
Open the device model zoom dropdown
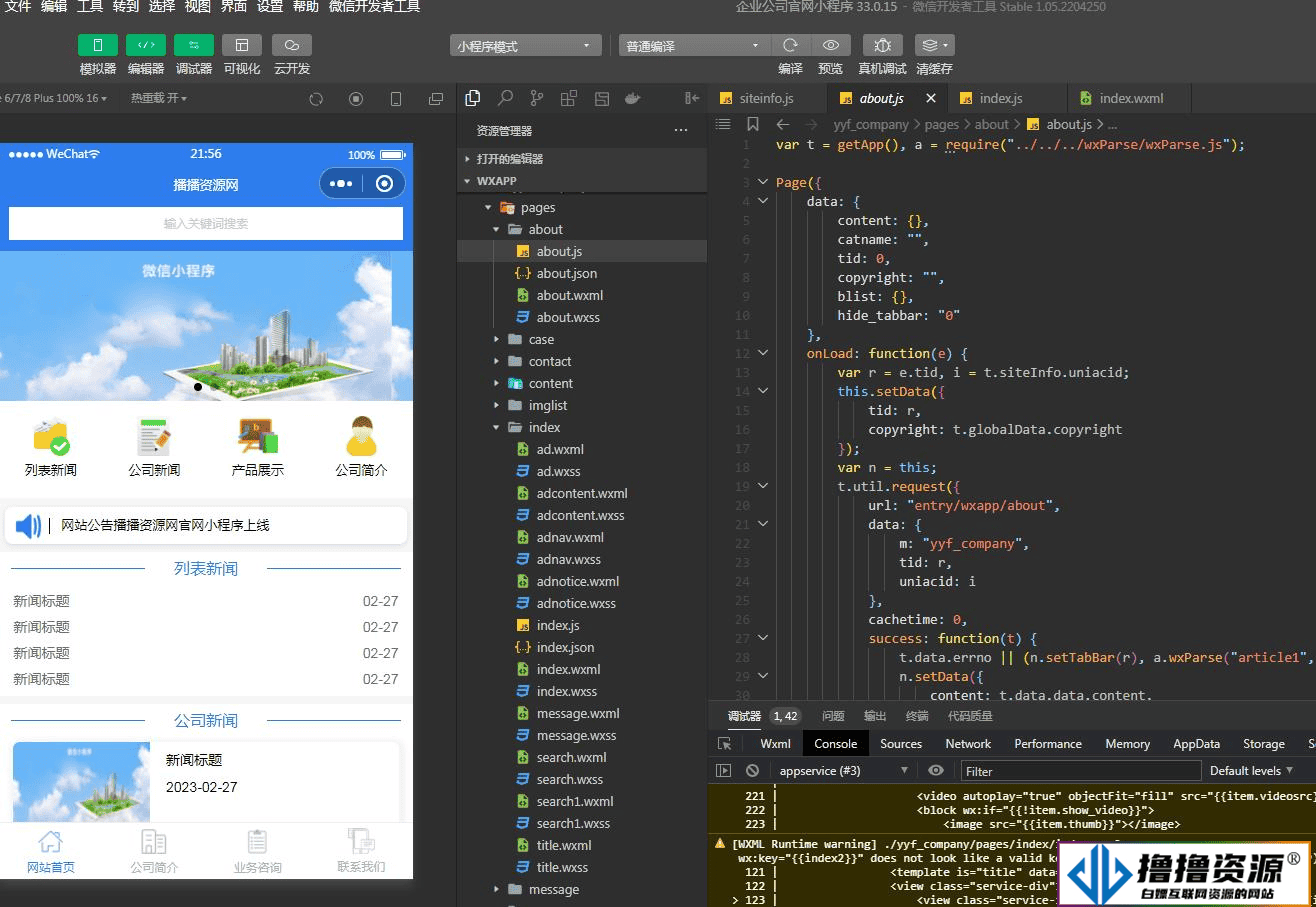tap(53, 98)
